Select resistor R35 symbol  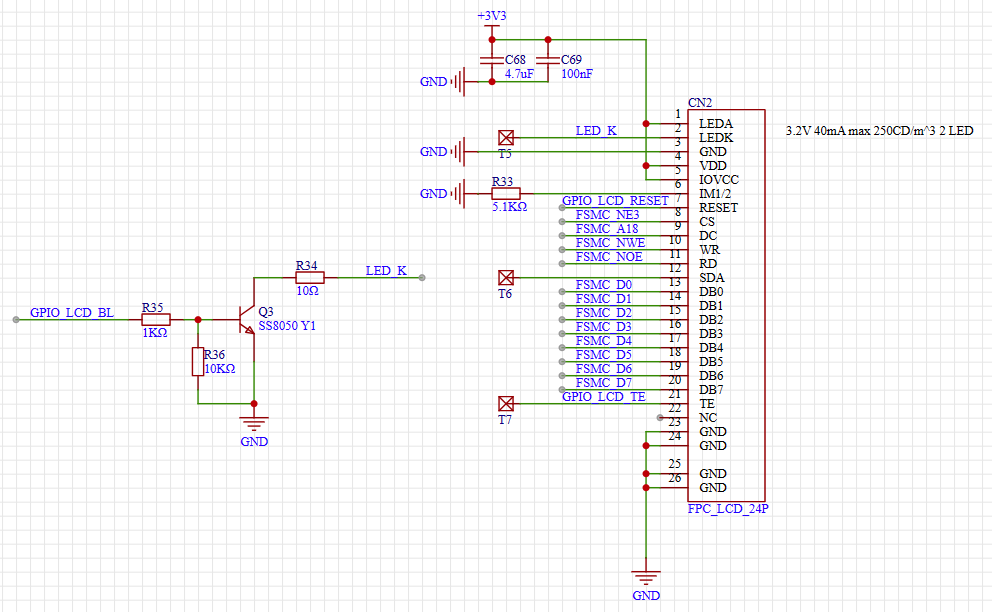pos(156,320)
